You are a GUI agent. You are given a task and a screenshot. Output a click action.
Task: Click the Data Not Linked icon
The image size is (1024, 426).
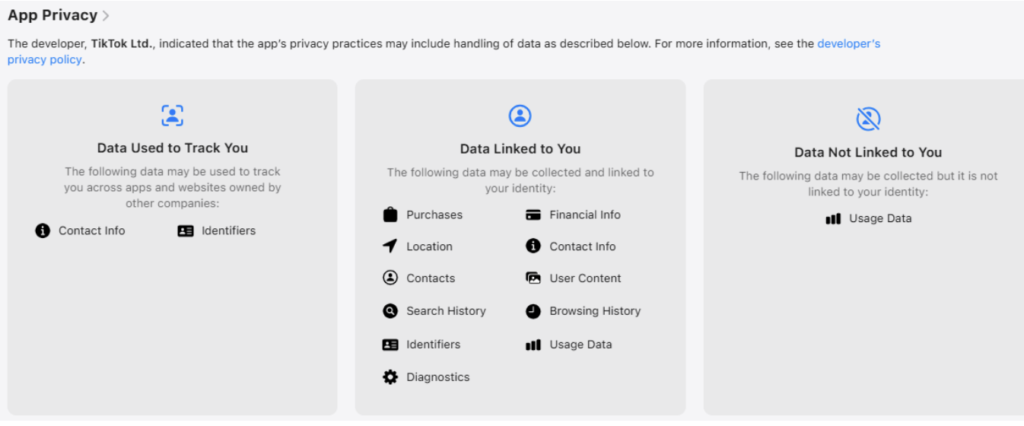(868, 119)
